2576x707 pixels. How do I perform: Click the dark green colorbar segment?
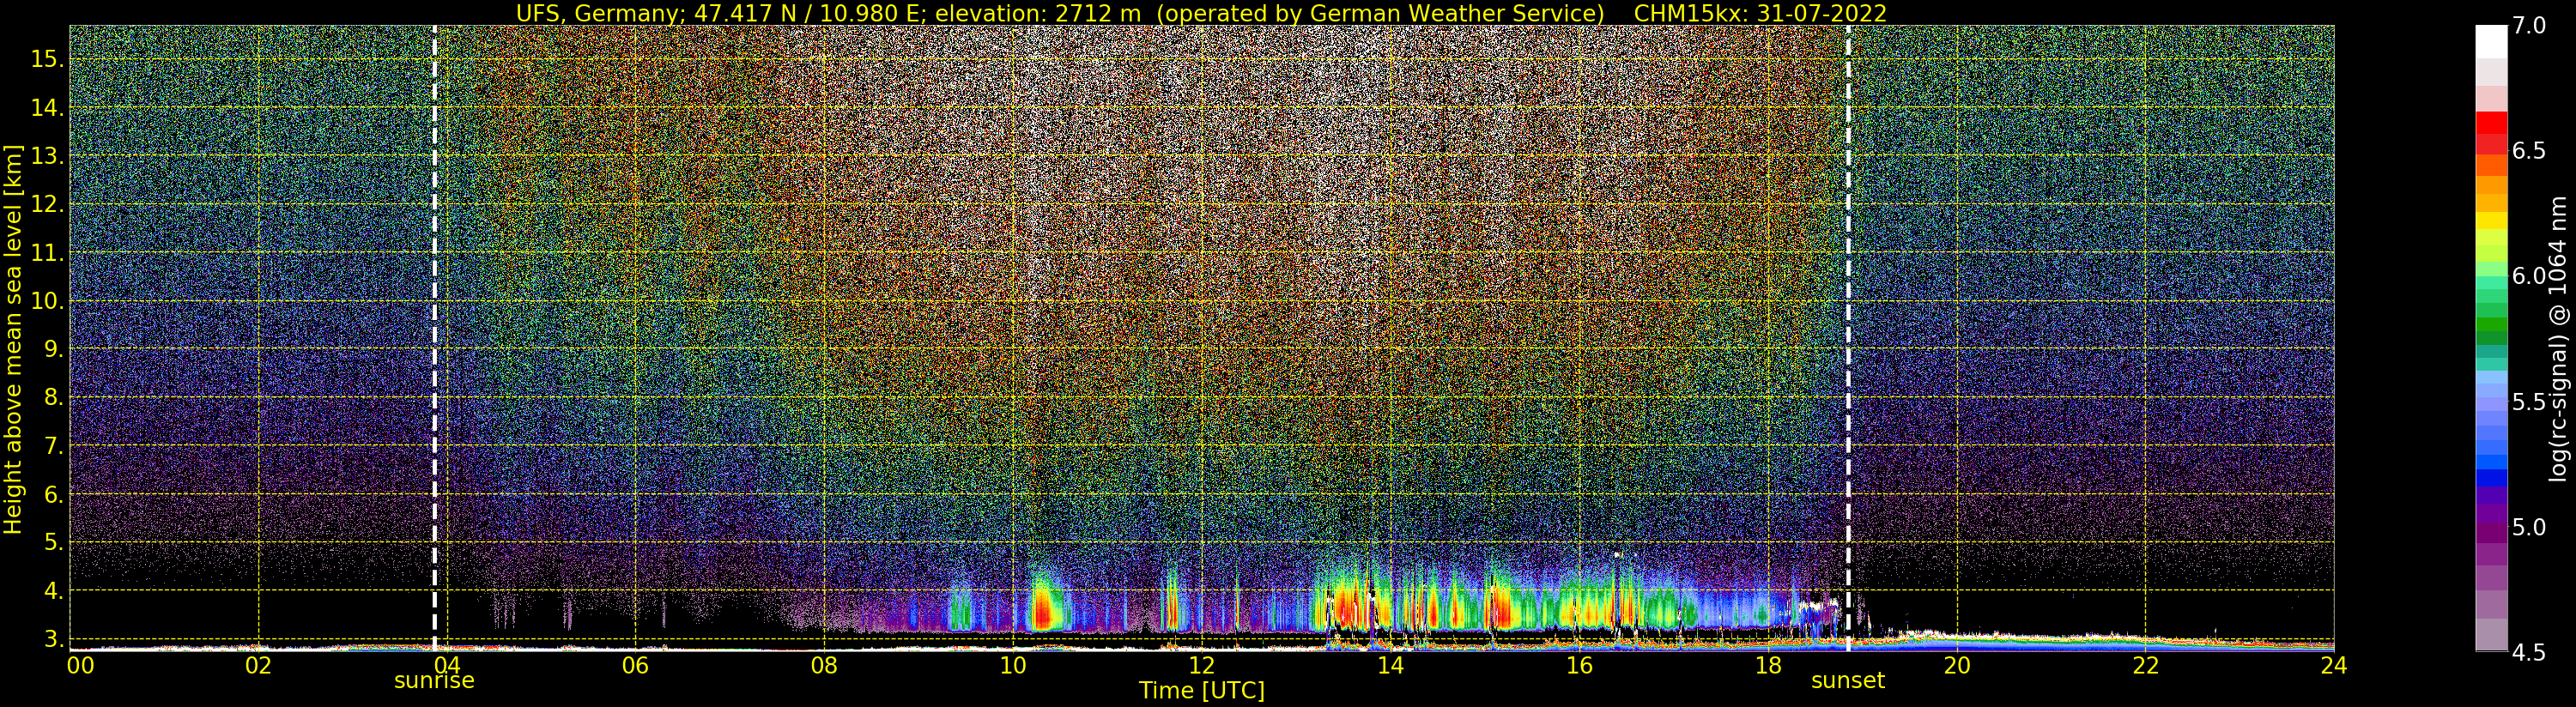coord(2491,325)
